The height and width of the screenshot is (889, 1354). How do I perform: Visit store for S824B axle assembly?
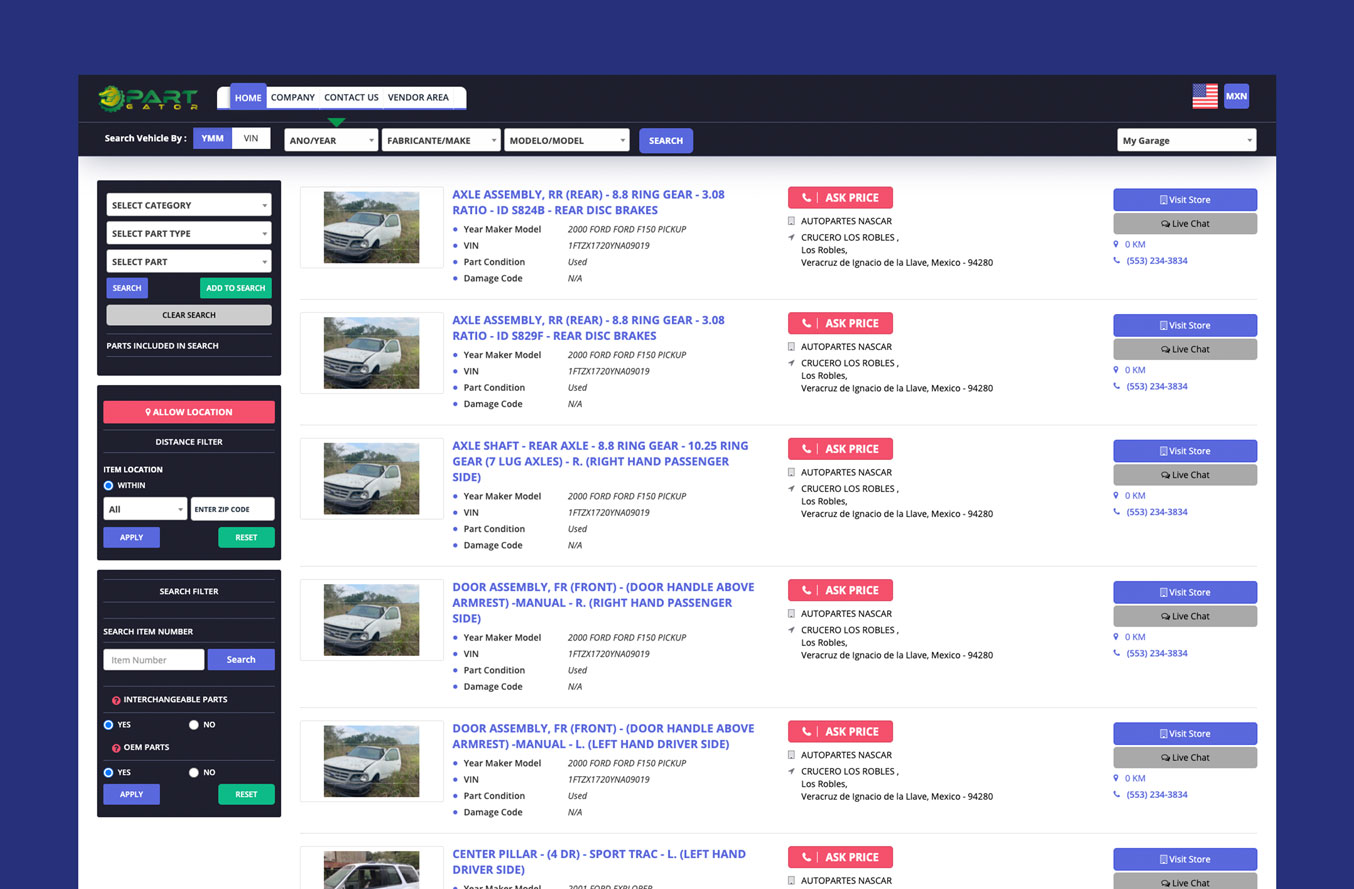point(1185,199)
